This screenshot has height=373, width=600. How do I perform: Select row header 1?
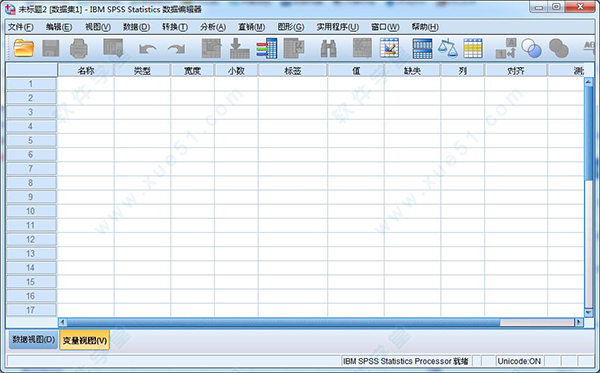click(31, 84)
